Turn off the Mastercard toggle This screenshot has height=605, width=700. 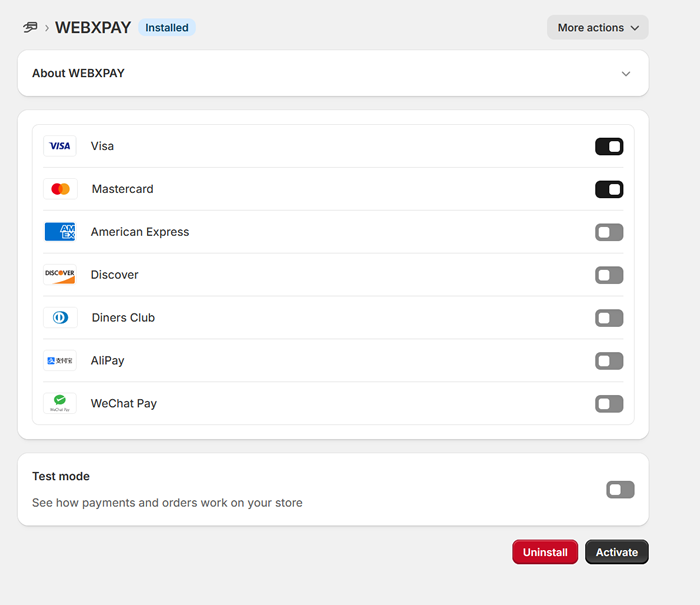(x=609, y=190)
